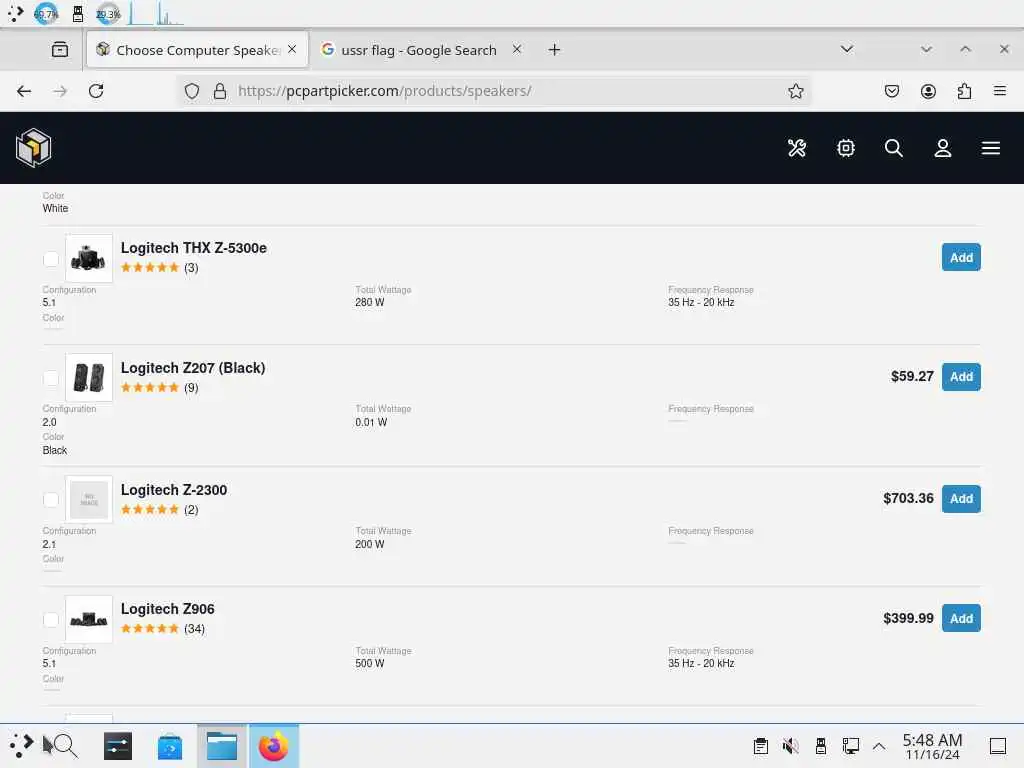
Task: Check the Logitech Z-2300 checkbox
Action: coord(51,500)
